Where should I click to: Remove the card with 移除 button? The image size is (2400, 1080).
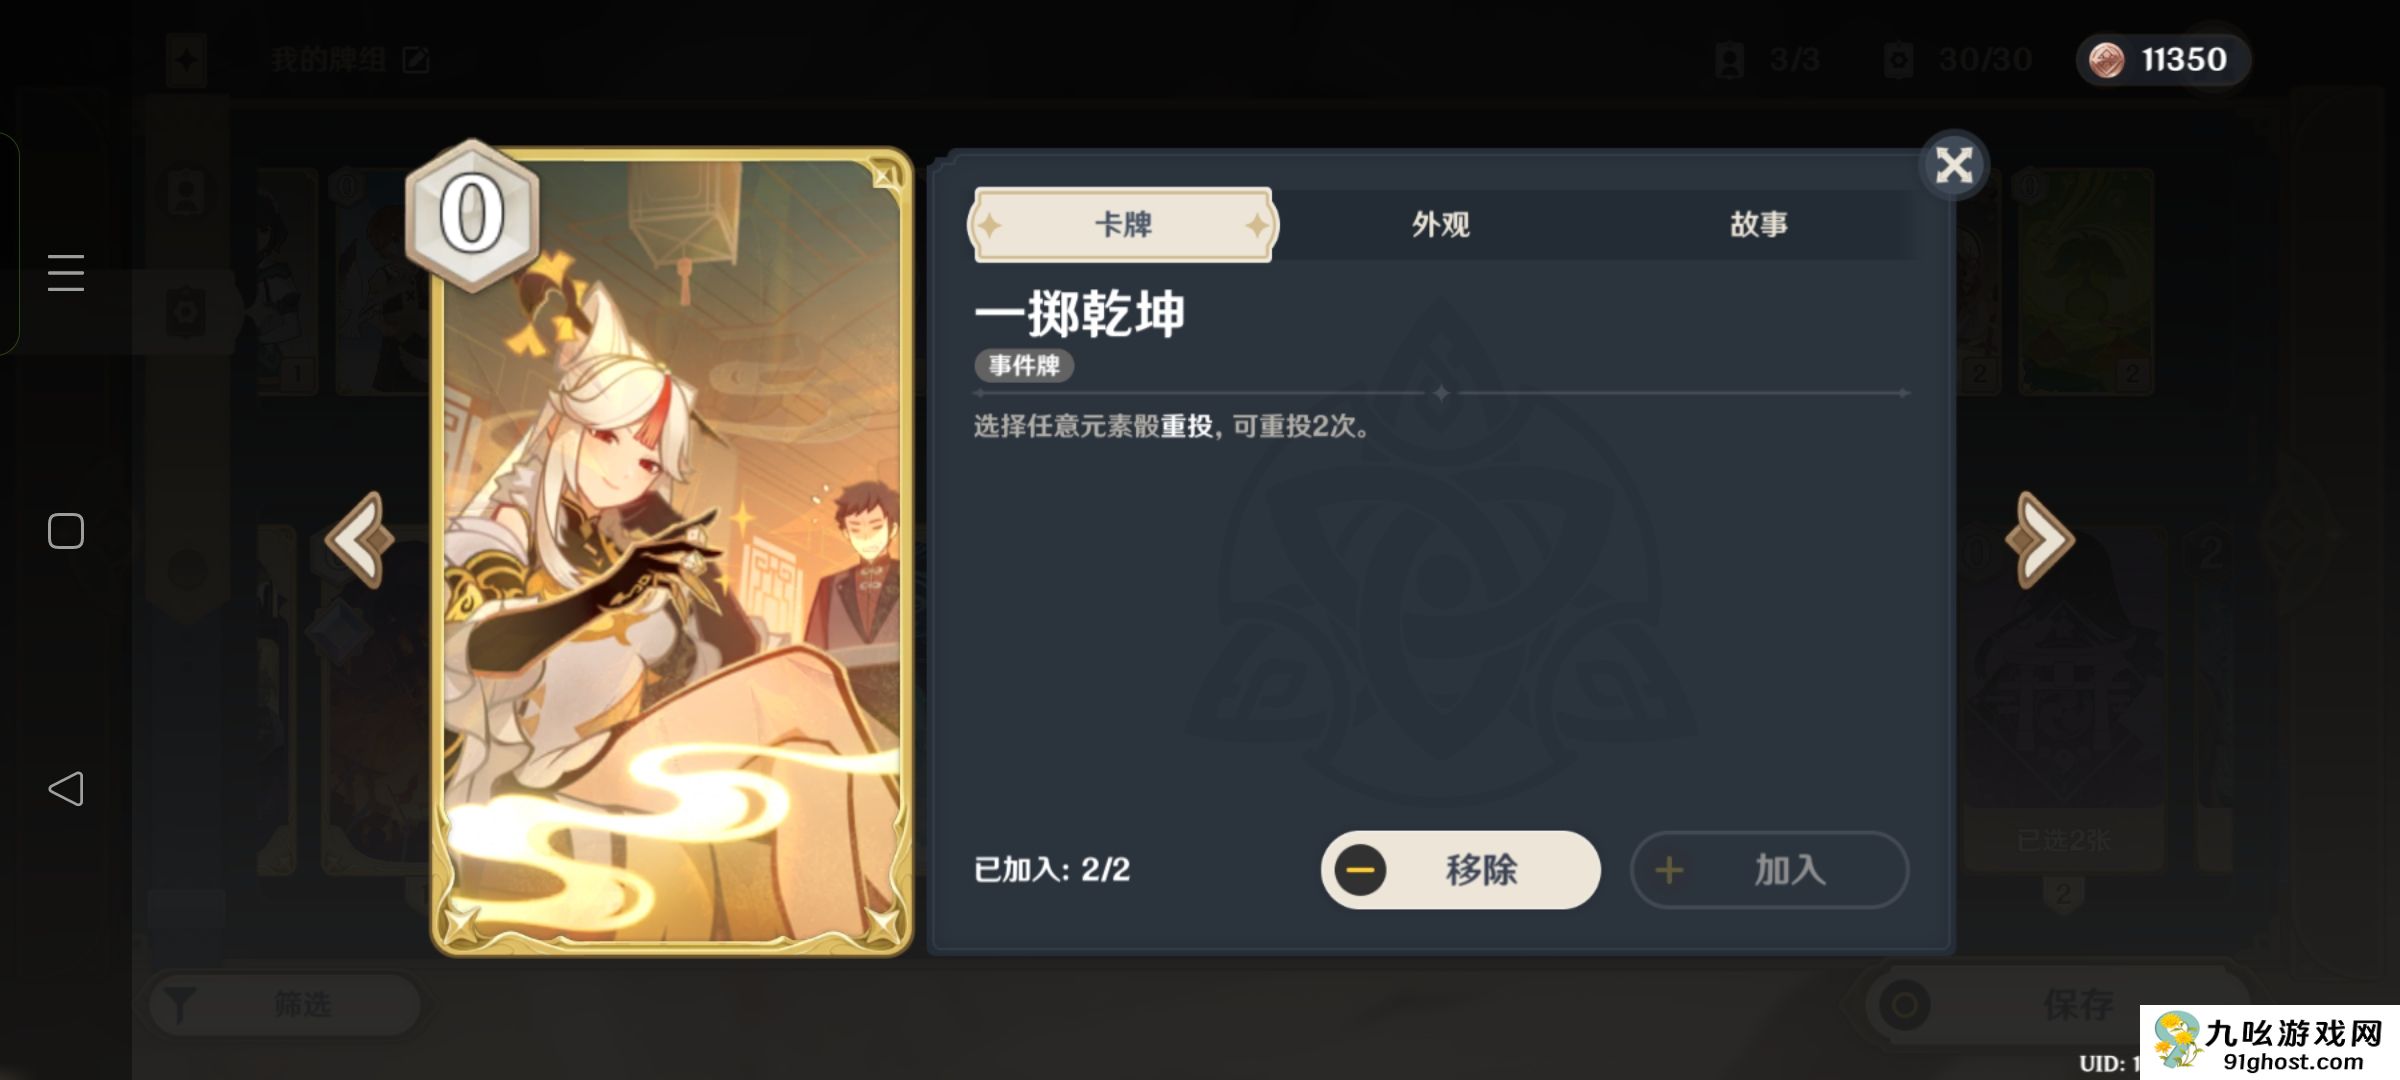pyautogui.click(x=1460, y=870)
